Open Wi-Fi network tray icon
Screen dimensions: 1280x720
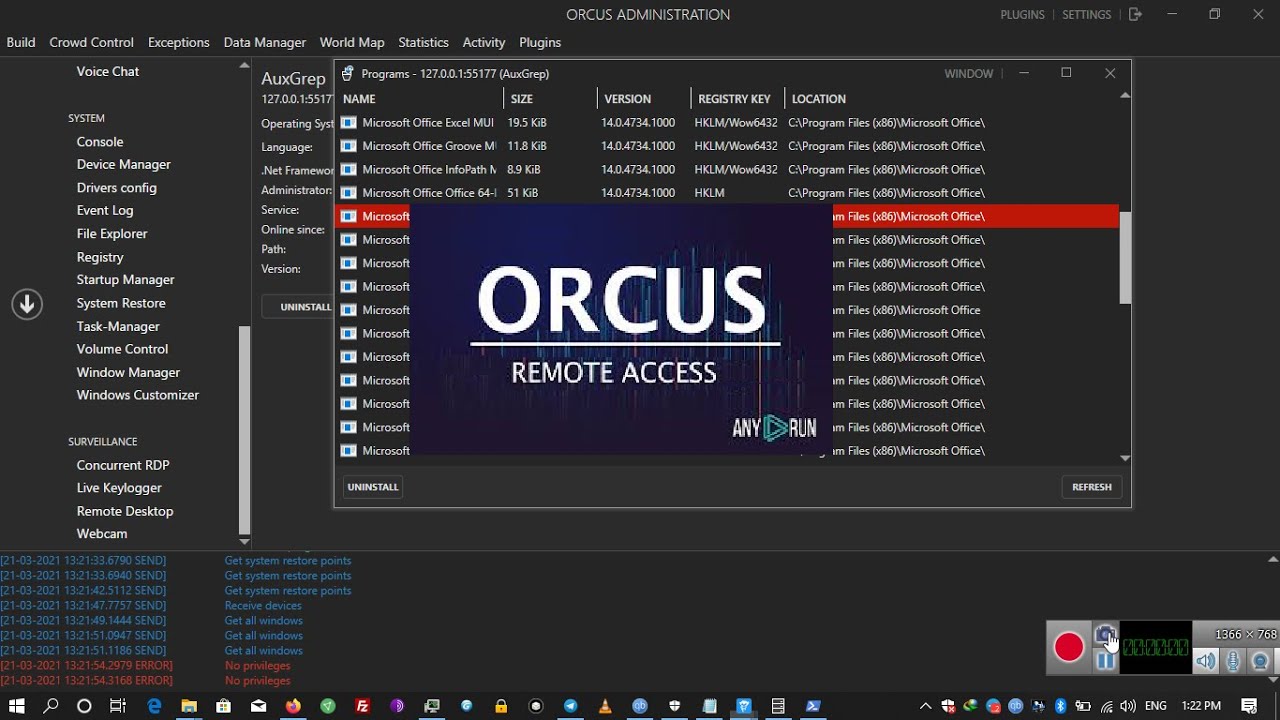pyautogui.click(x=1106, y=706)
